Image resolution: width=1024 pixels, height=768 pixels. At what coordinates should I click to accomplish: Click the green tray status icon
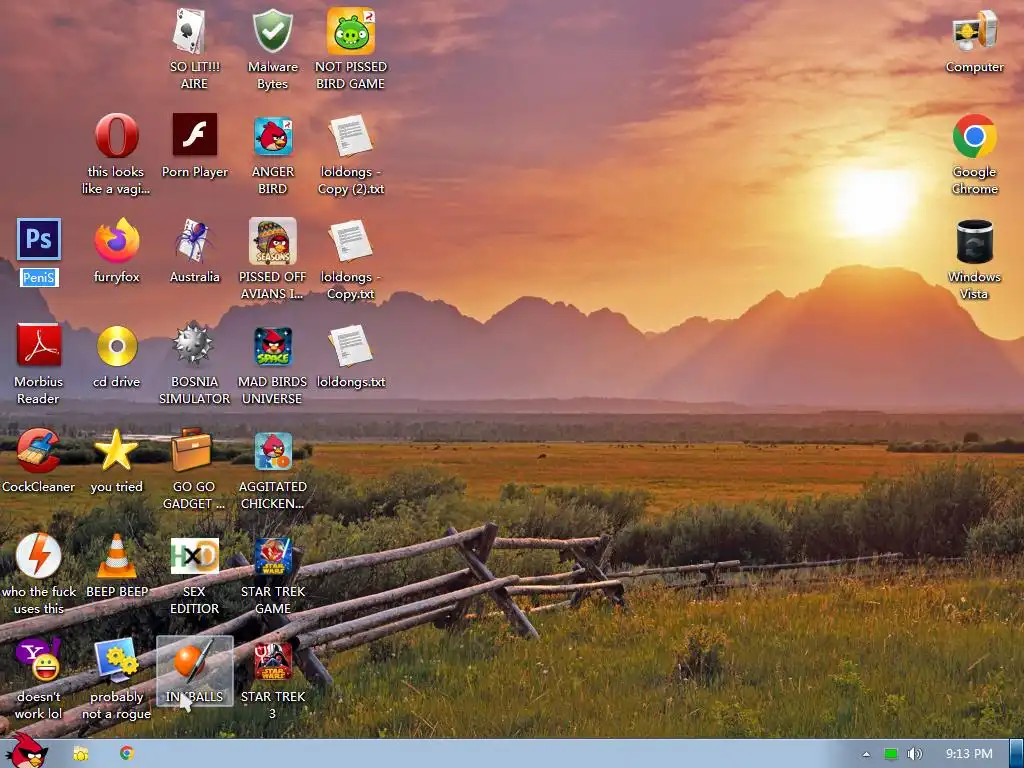pos(891,754)
